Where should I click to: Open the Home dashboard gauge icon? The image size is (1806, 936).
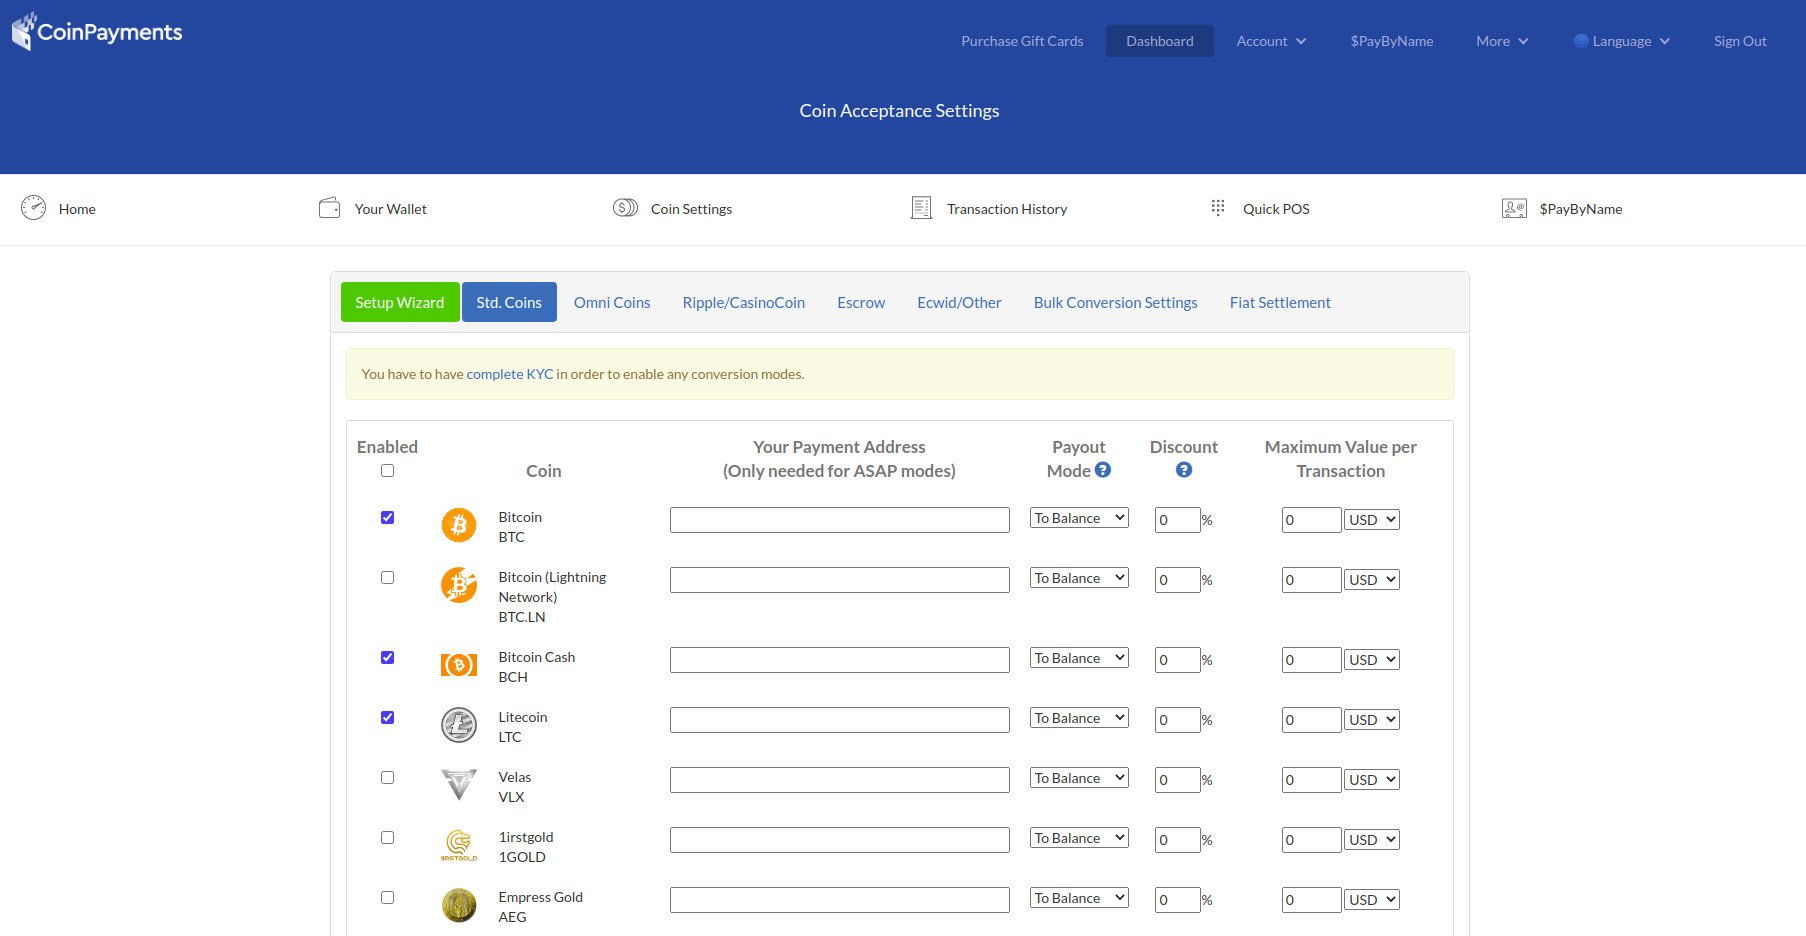pyautogui.click(x=34, y=208)
